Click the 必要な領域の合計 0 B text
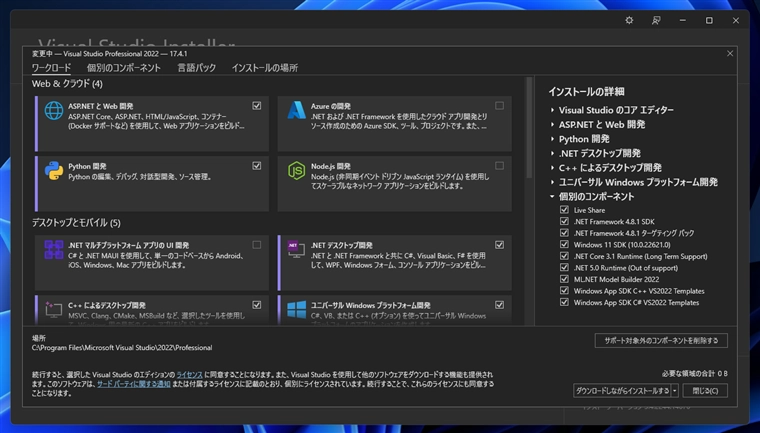 pos(695,373)
